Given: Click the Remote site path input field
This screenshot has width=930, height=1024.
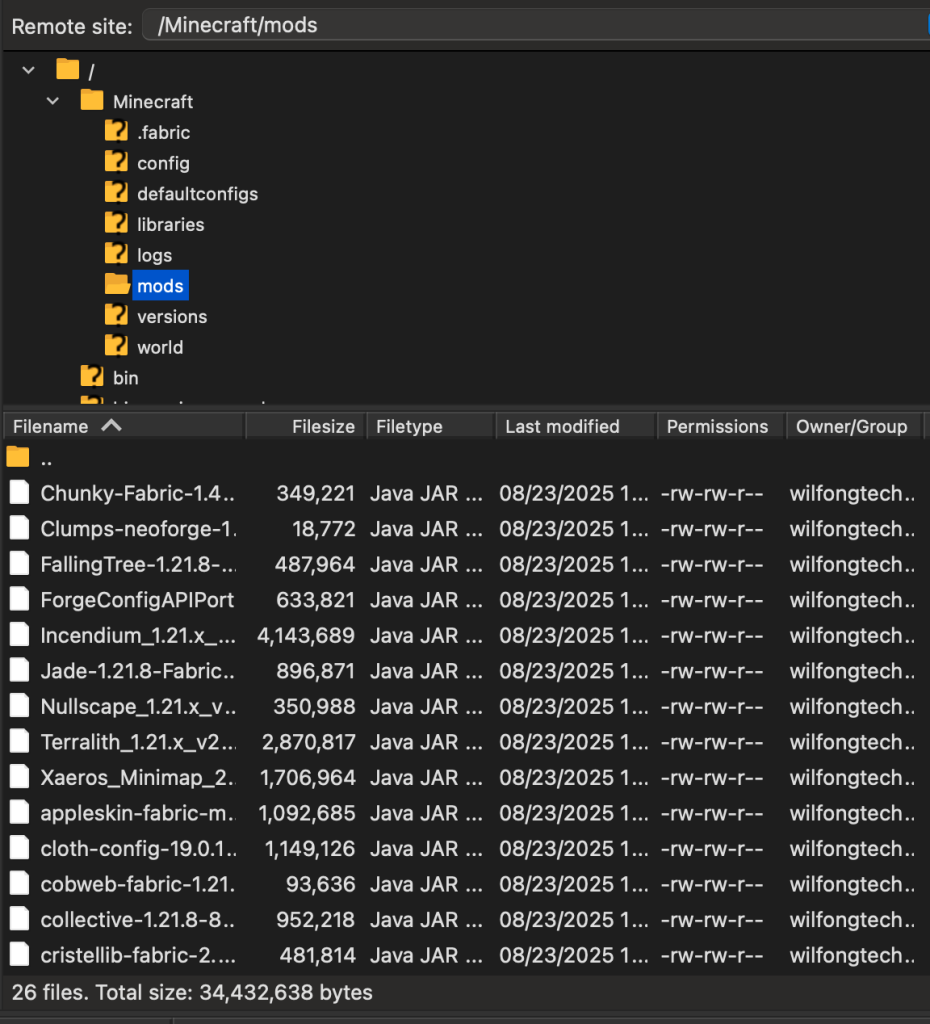Looking at the screenshot, I should coord(536,25).
